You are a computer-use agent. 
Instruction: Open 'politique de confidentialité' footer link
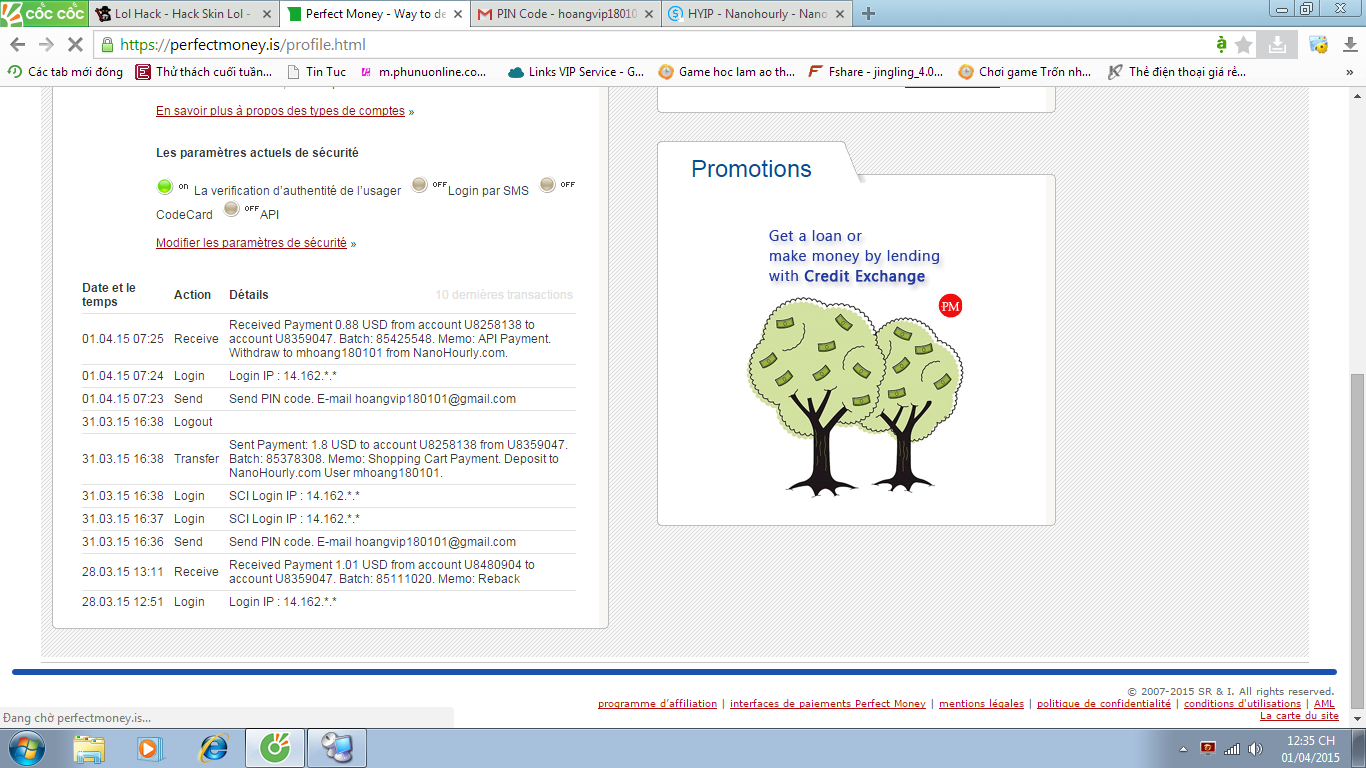(x=1104, y=704)
